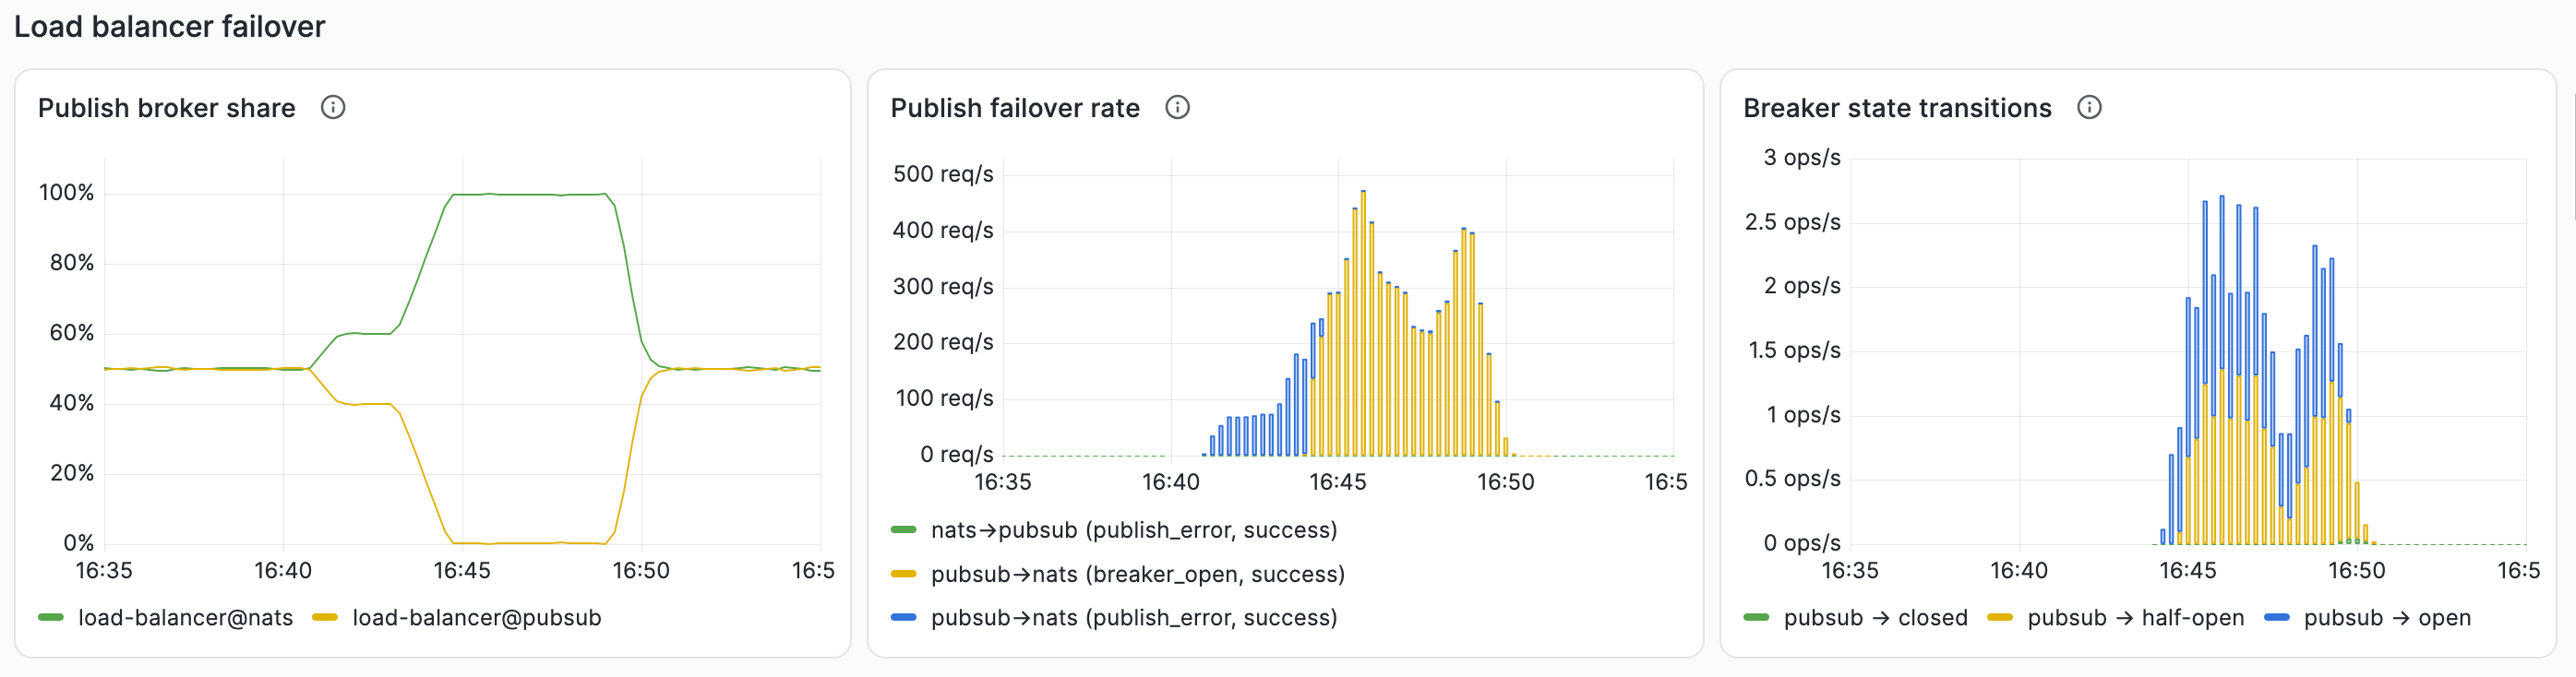Click green swatch for pubsub → closed
Screen dimensions: 2576x677
(x=1756, y=618)
